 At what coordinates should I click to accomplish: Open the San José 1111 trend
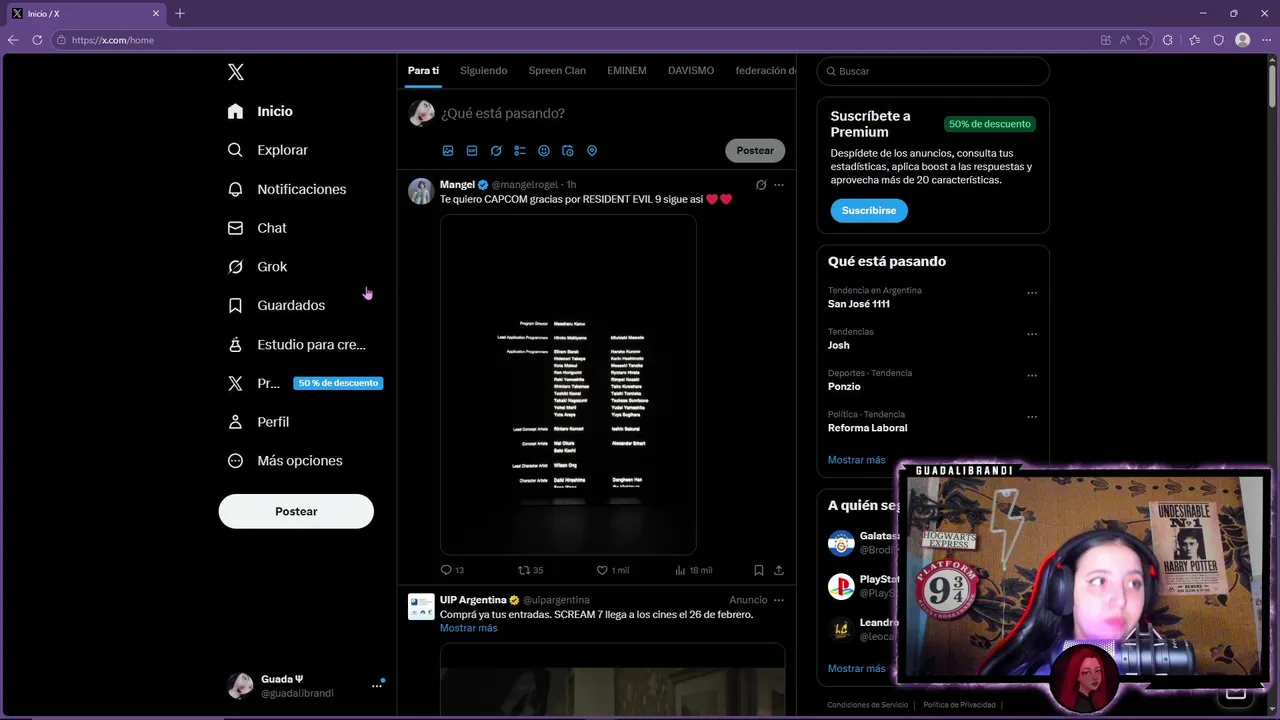pos(859,304)
